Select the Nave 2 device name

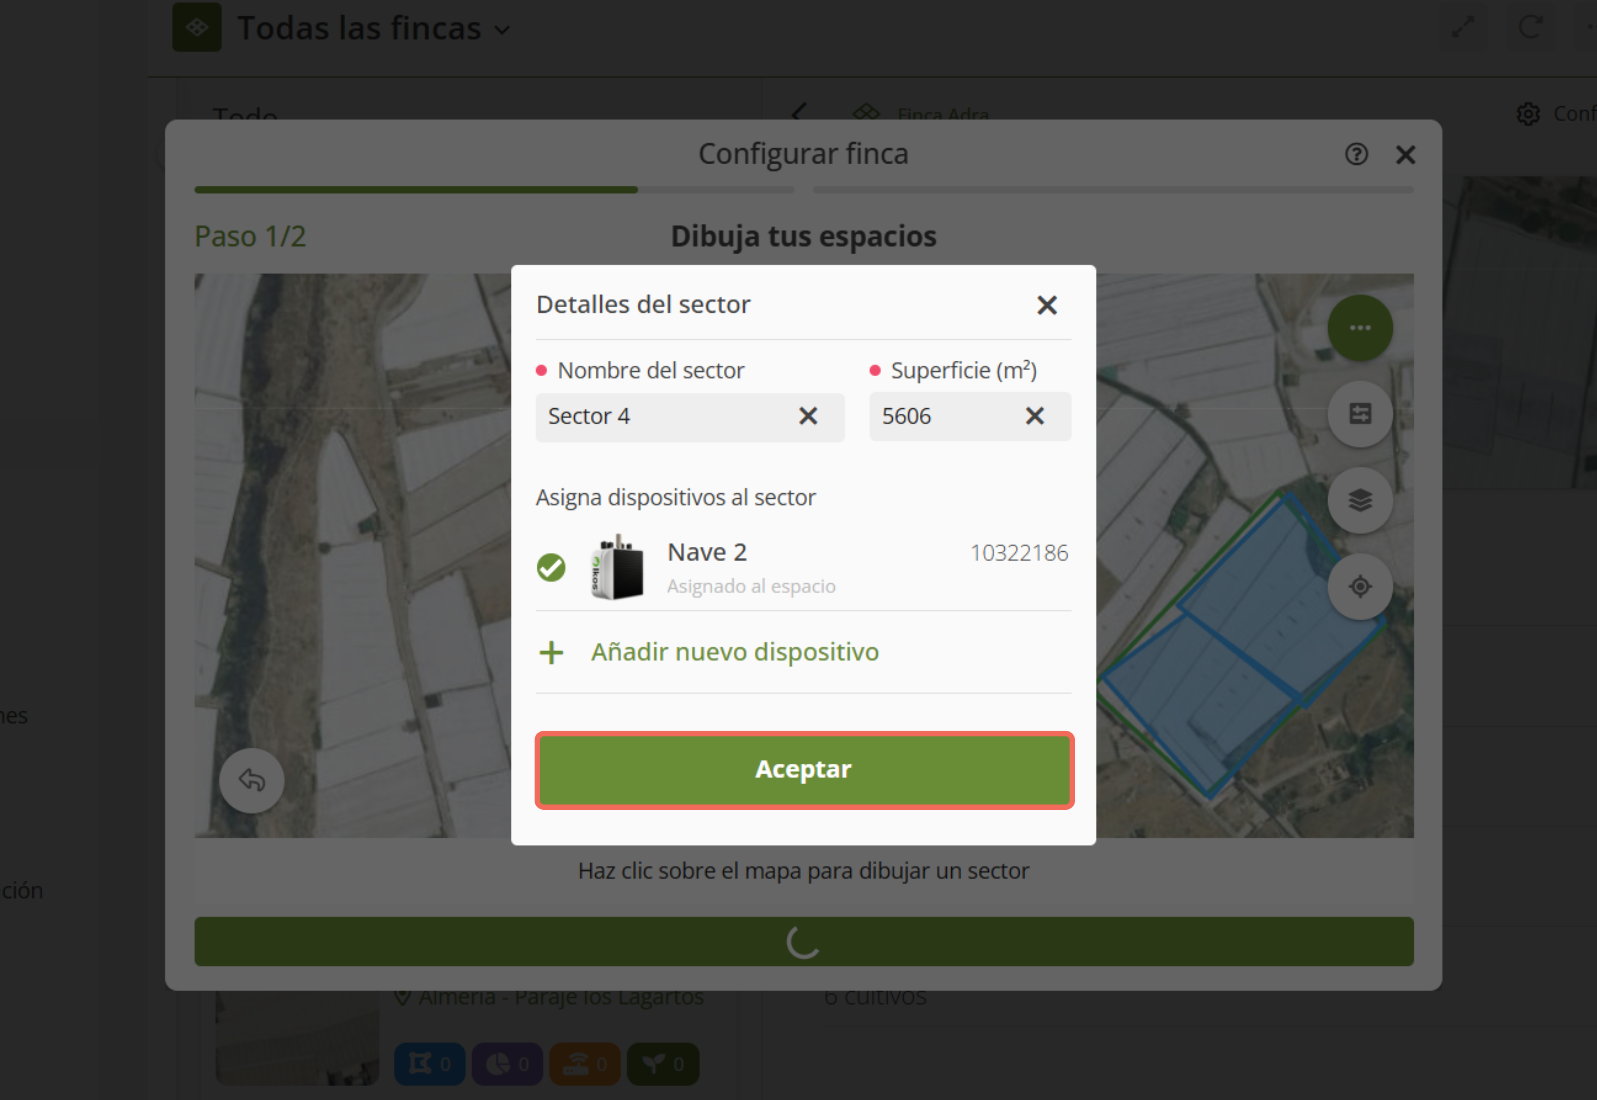pyautogui.click(x=707, y=552)
